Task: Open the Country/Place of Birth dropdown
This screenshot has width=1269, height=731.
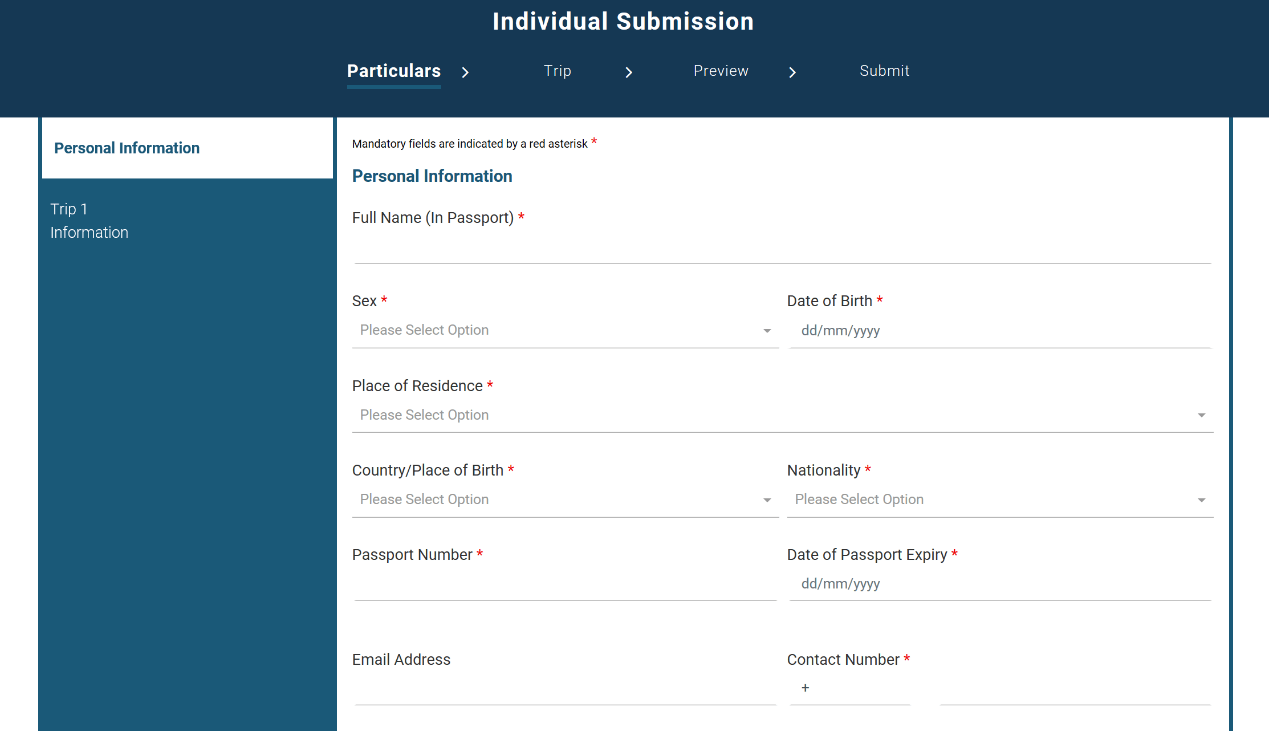Action: pyautogui.click(x=565, y=500)
